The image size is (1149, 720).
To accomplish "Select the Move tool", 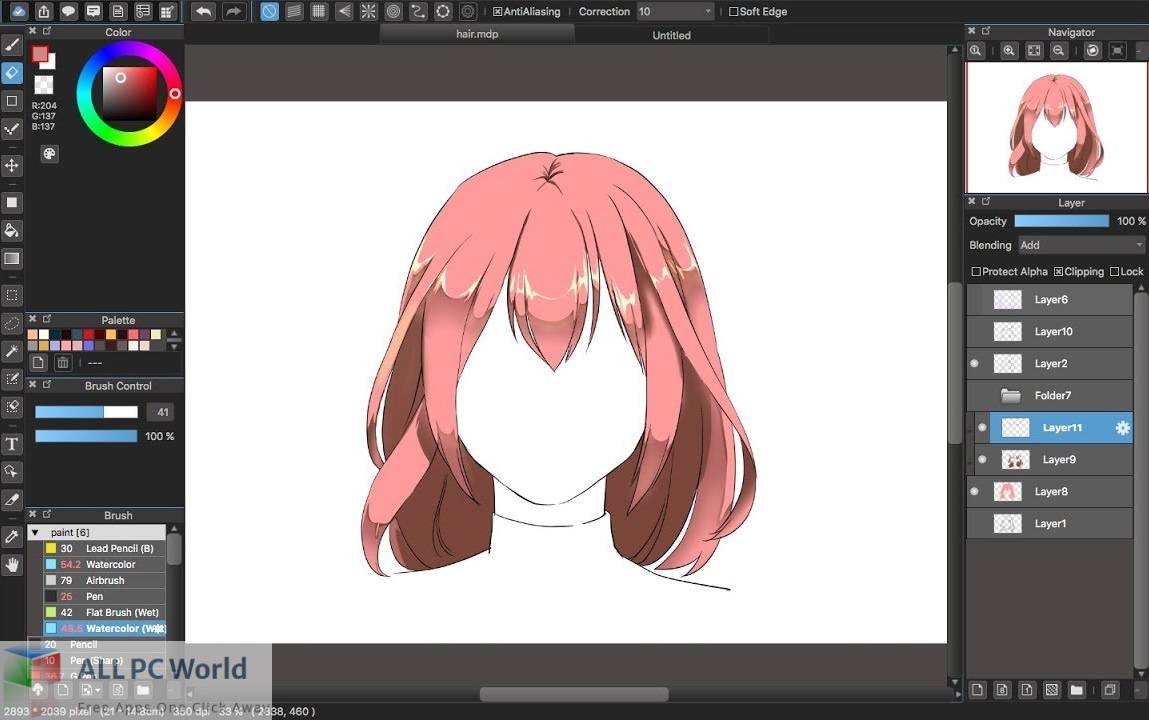I will [12, 166].
